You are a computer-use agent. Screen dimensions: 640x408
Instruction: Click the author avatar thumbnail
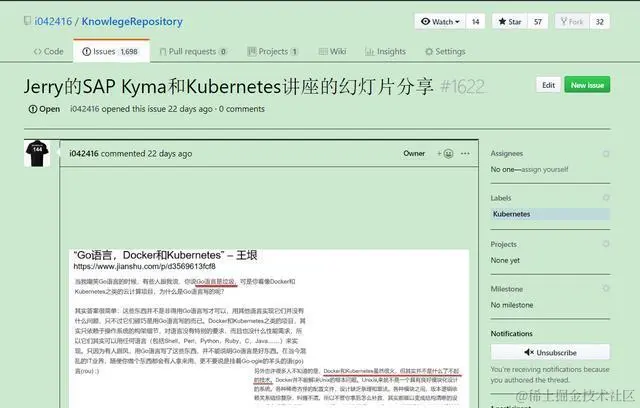click(37, 153)
